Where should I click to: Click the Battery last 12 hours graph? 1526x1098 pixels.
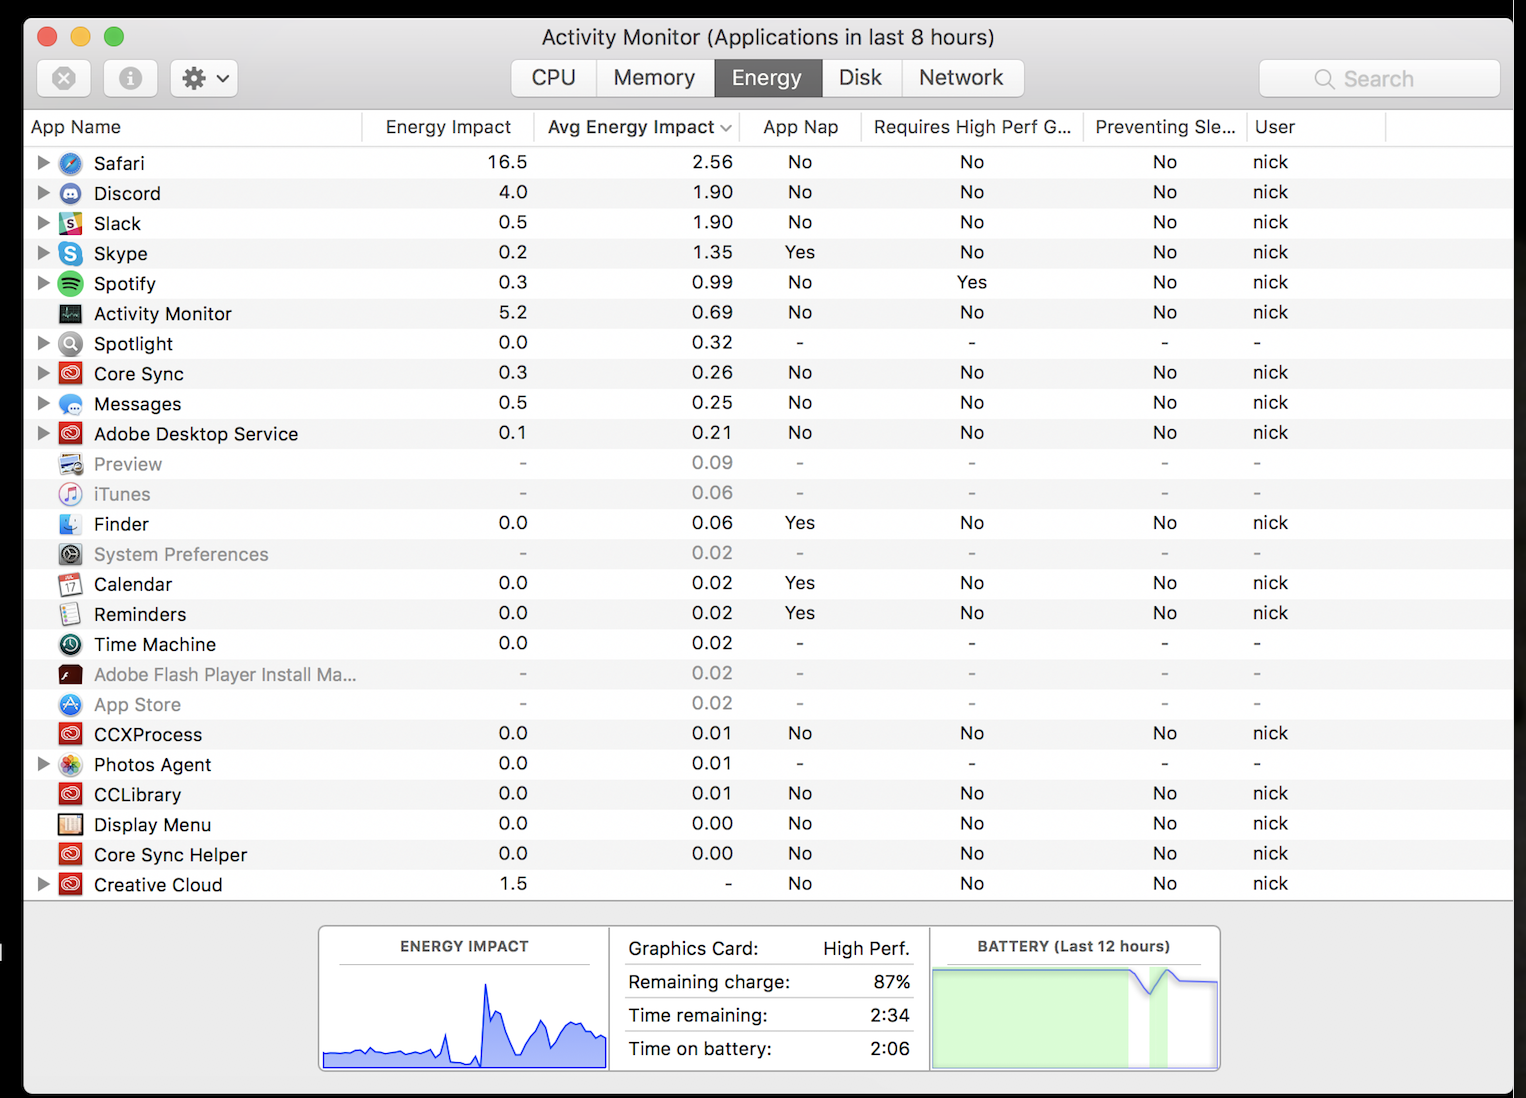click(x=1075, y=1018)
